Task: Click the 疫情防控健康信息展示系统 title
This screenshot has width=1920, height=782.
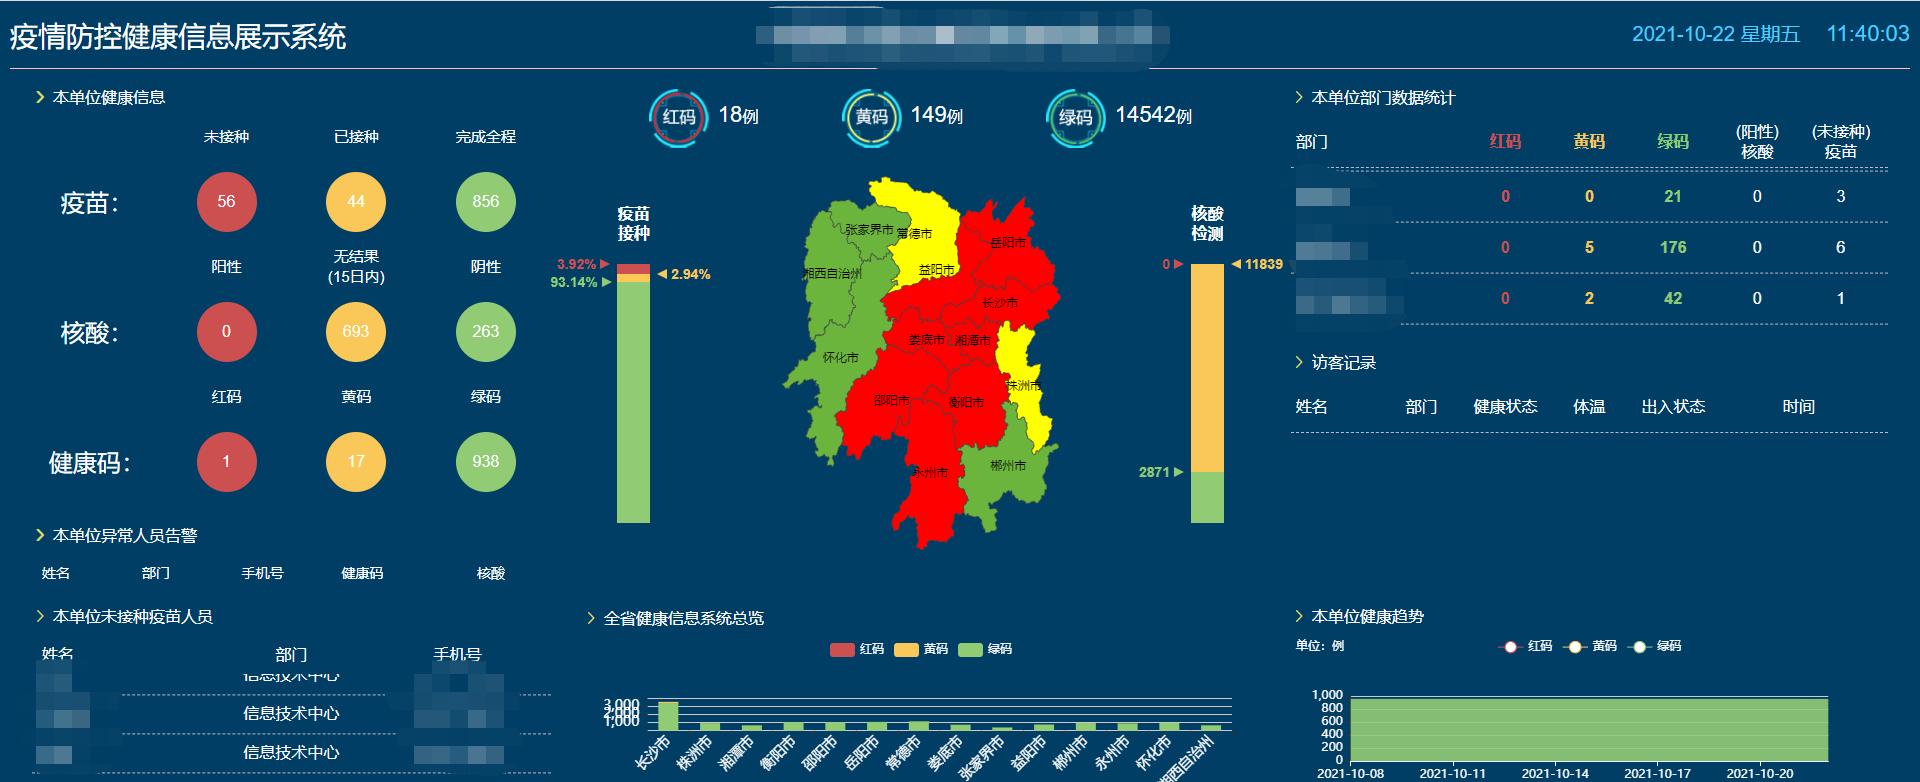Action: [x=178, y=37]
